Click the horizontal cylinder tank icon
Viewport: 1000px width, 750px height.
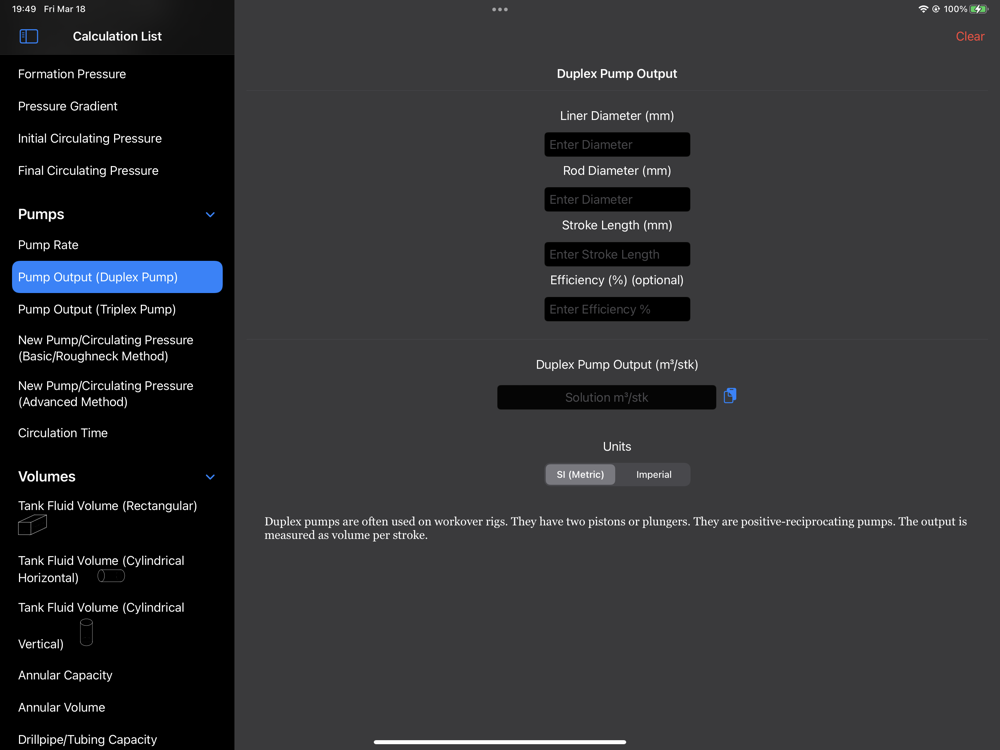111,576
